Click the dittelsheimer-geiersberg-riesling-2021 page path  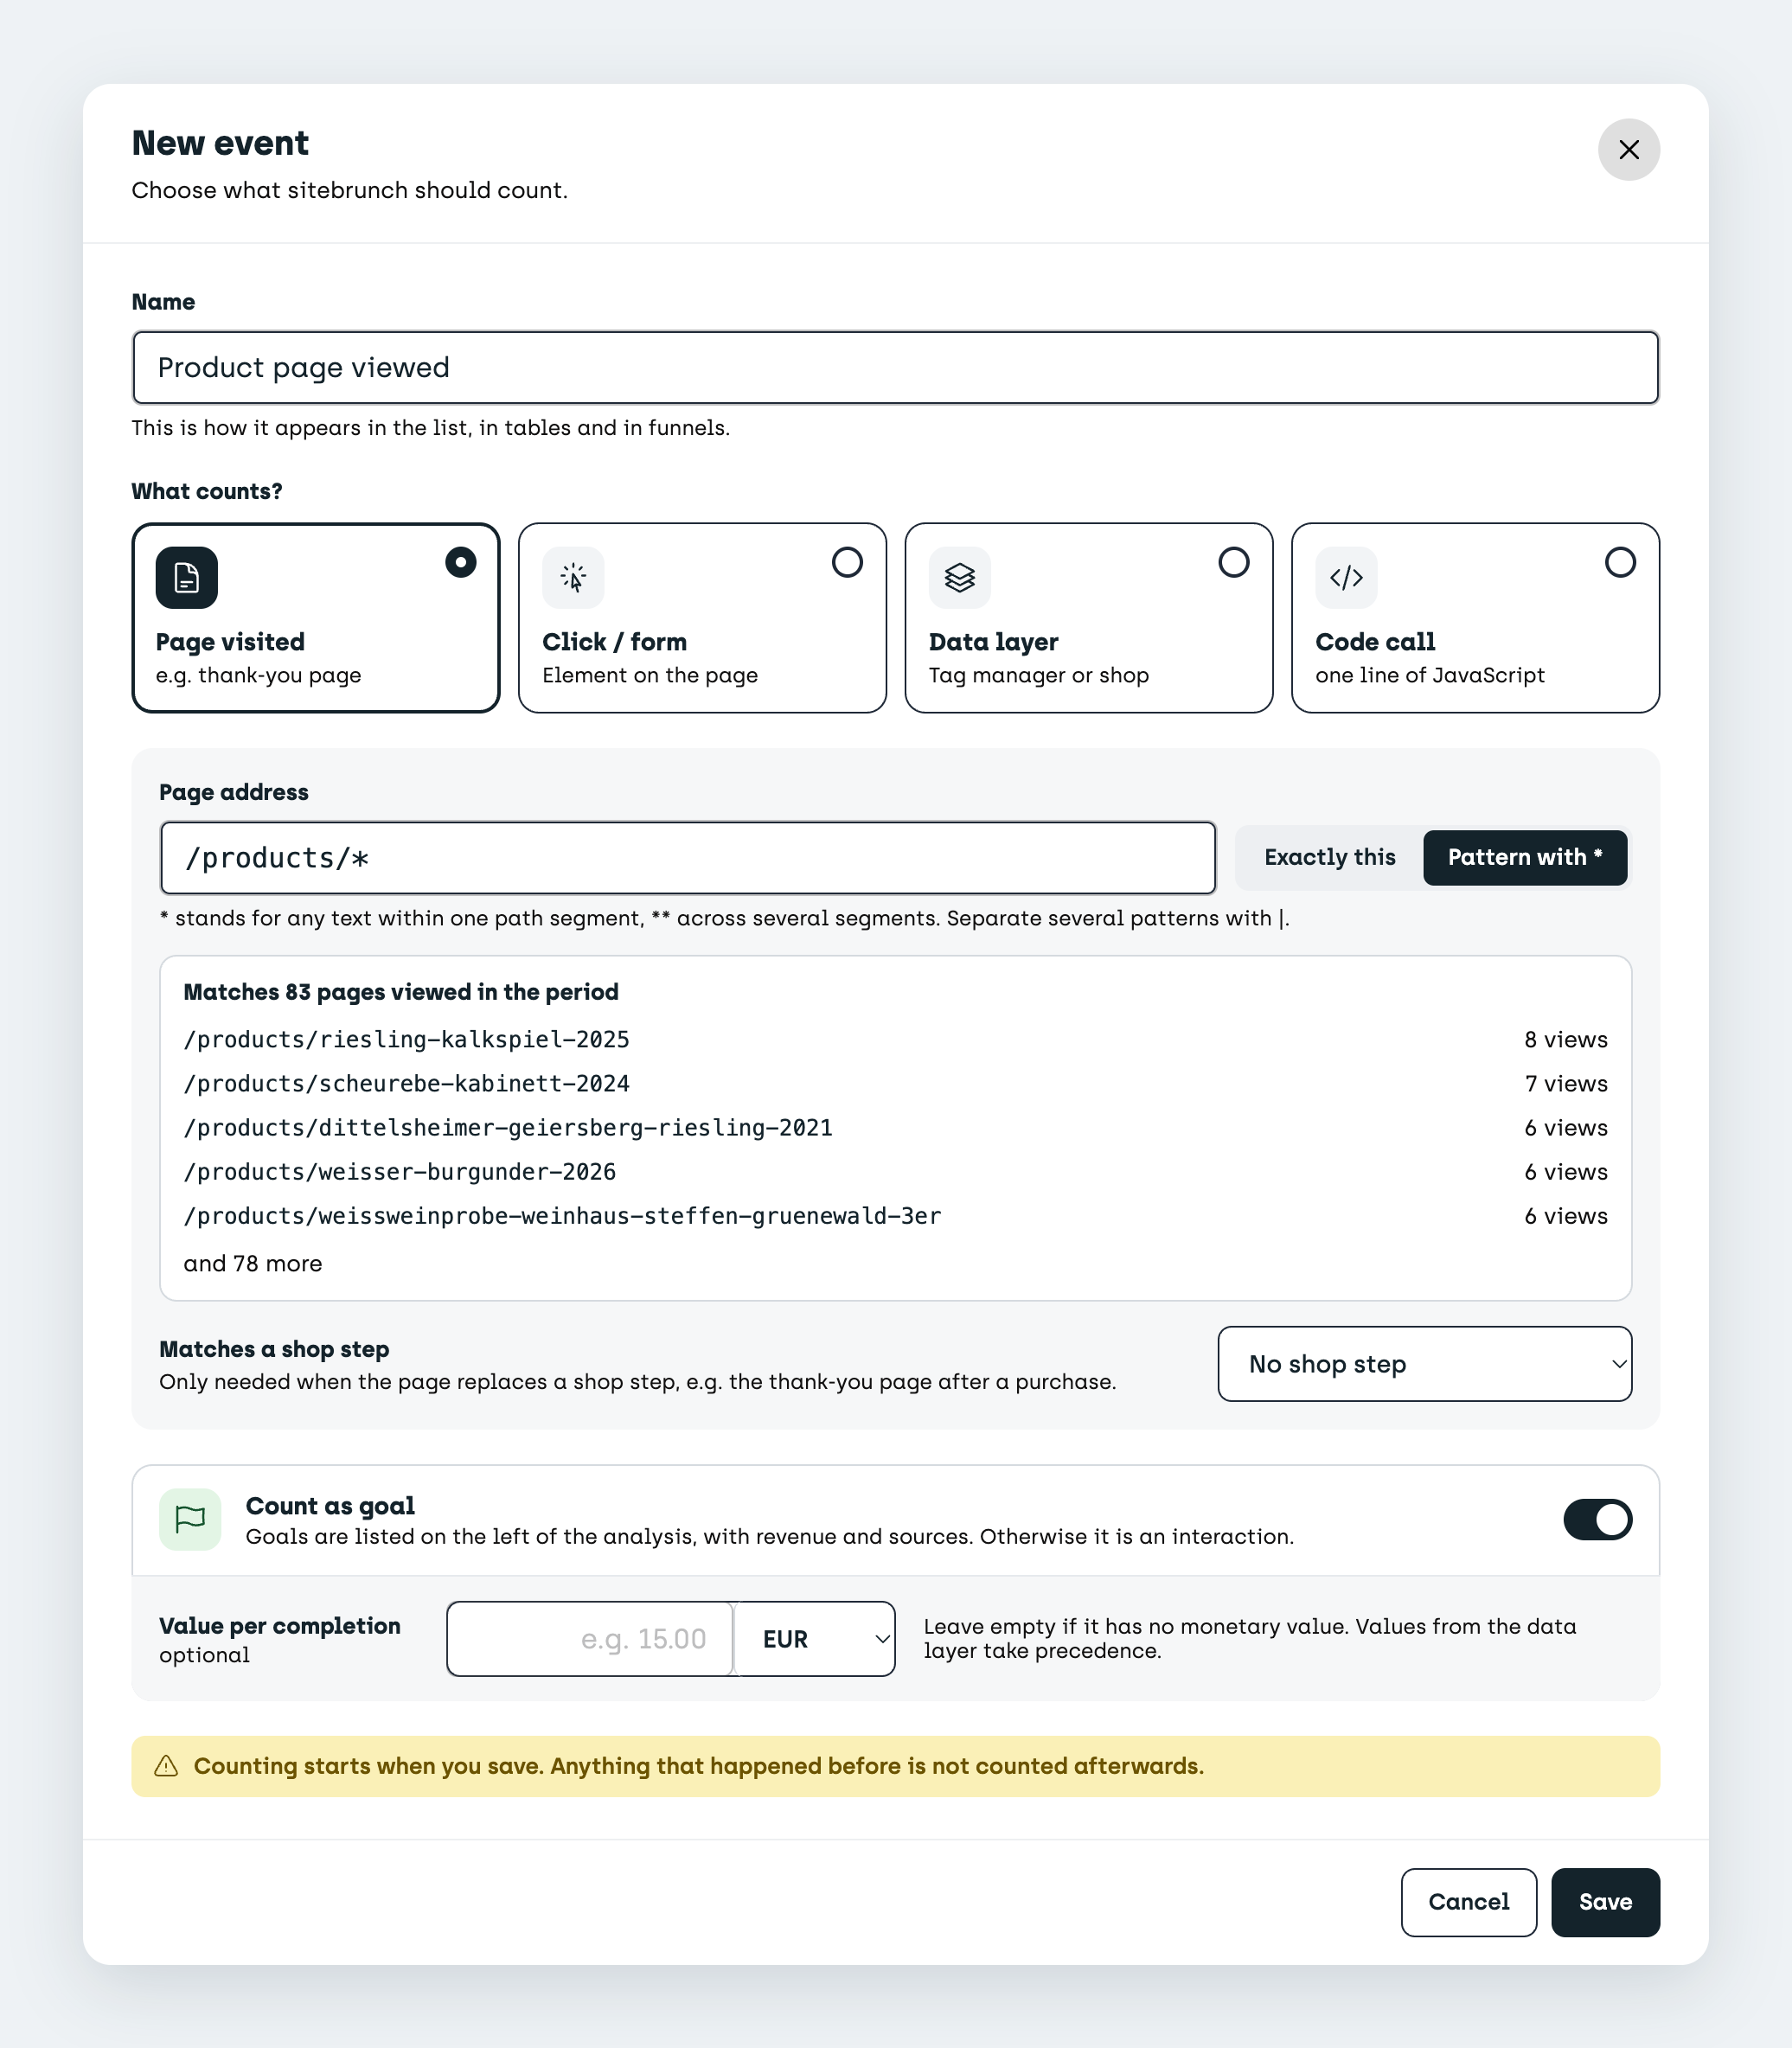pos(508,1128)
